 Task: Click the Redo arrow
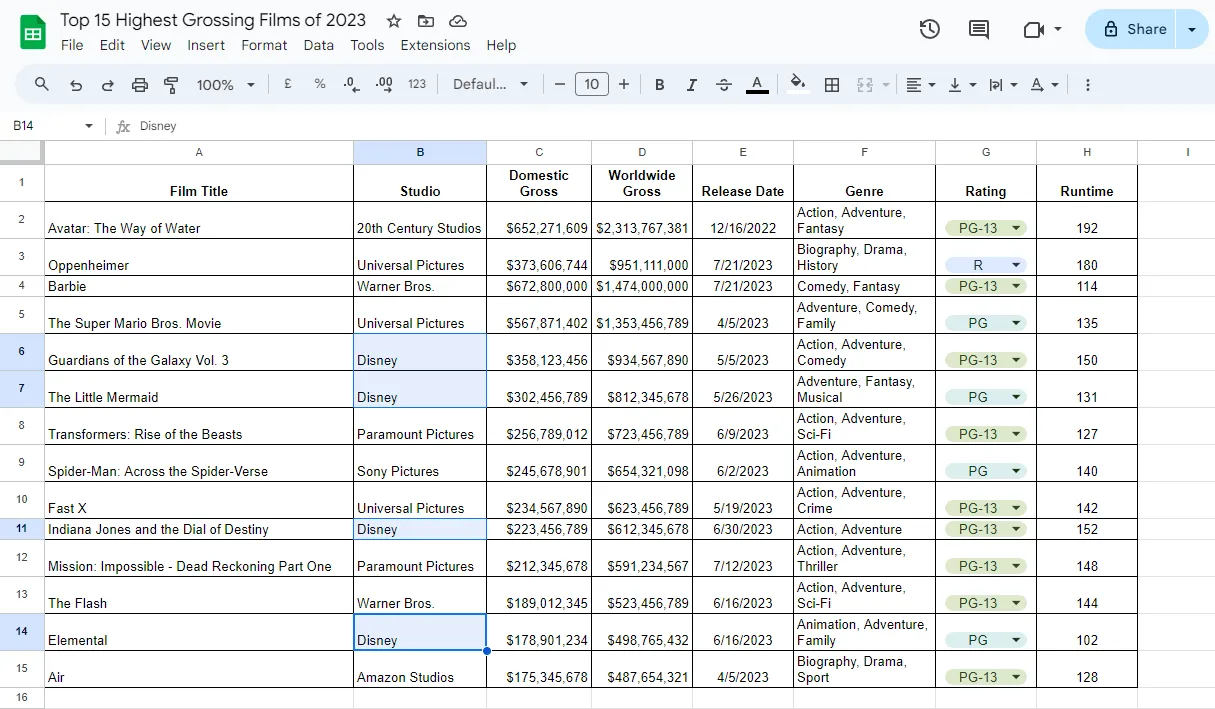click(107, 85)
